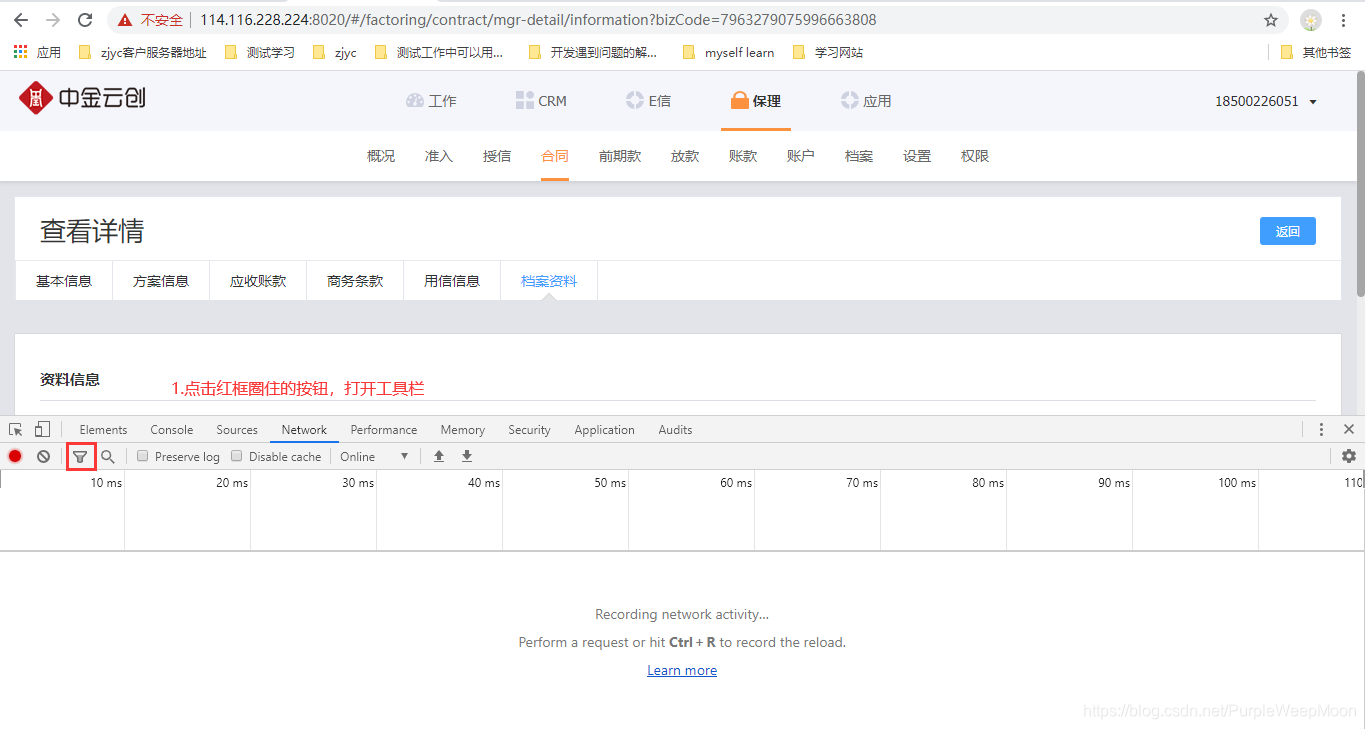Screen dimensions: 1365x729
Task: Open the Learn more link
Action: click(681, 670)
